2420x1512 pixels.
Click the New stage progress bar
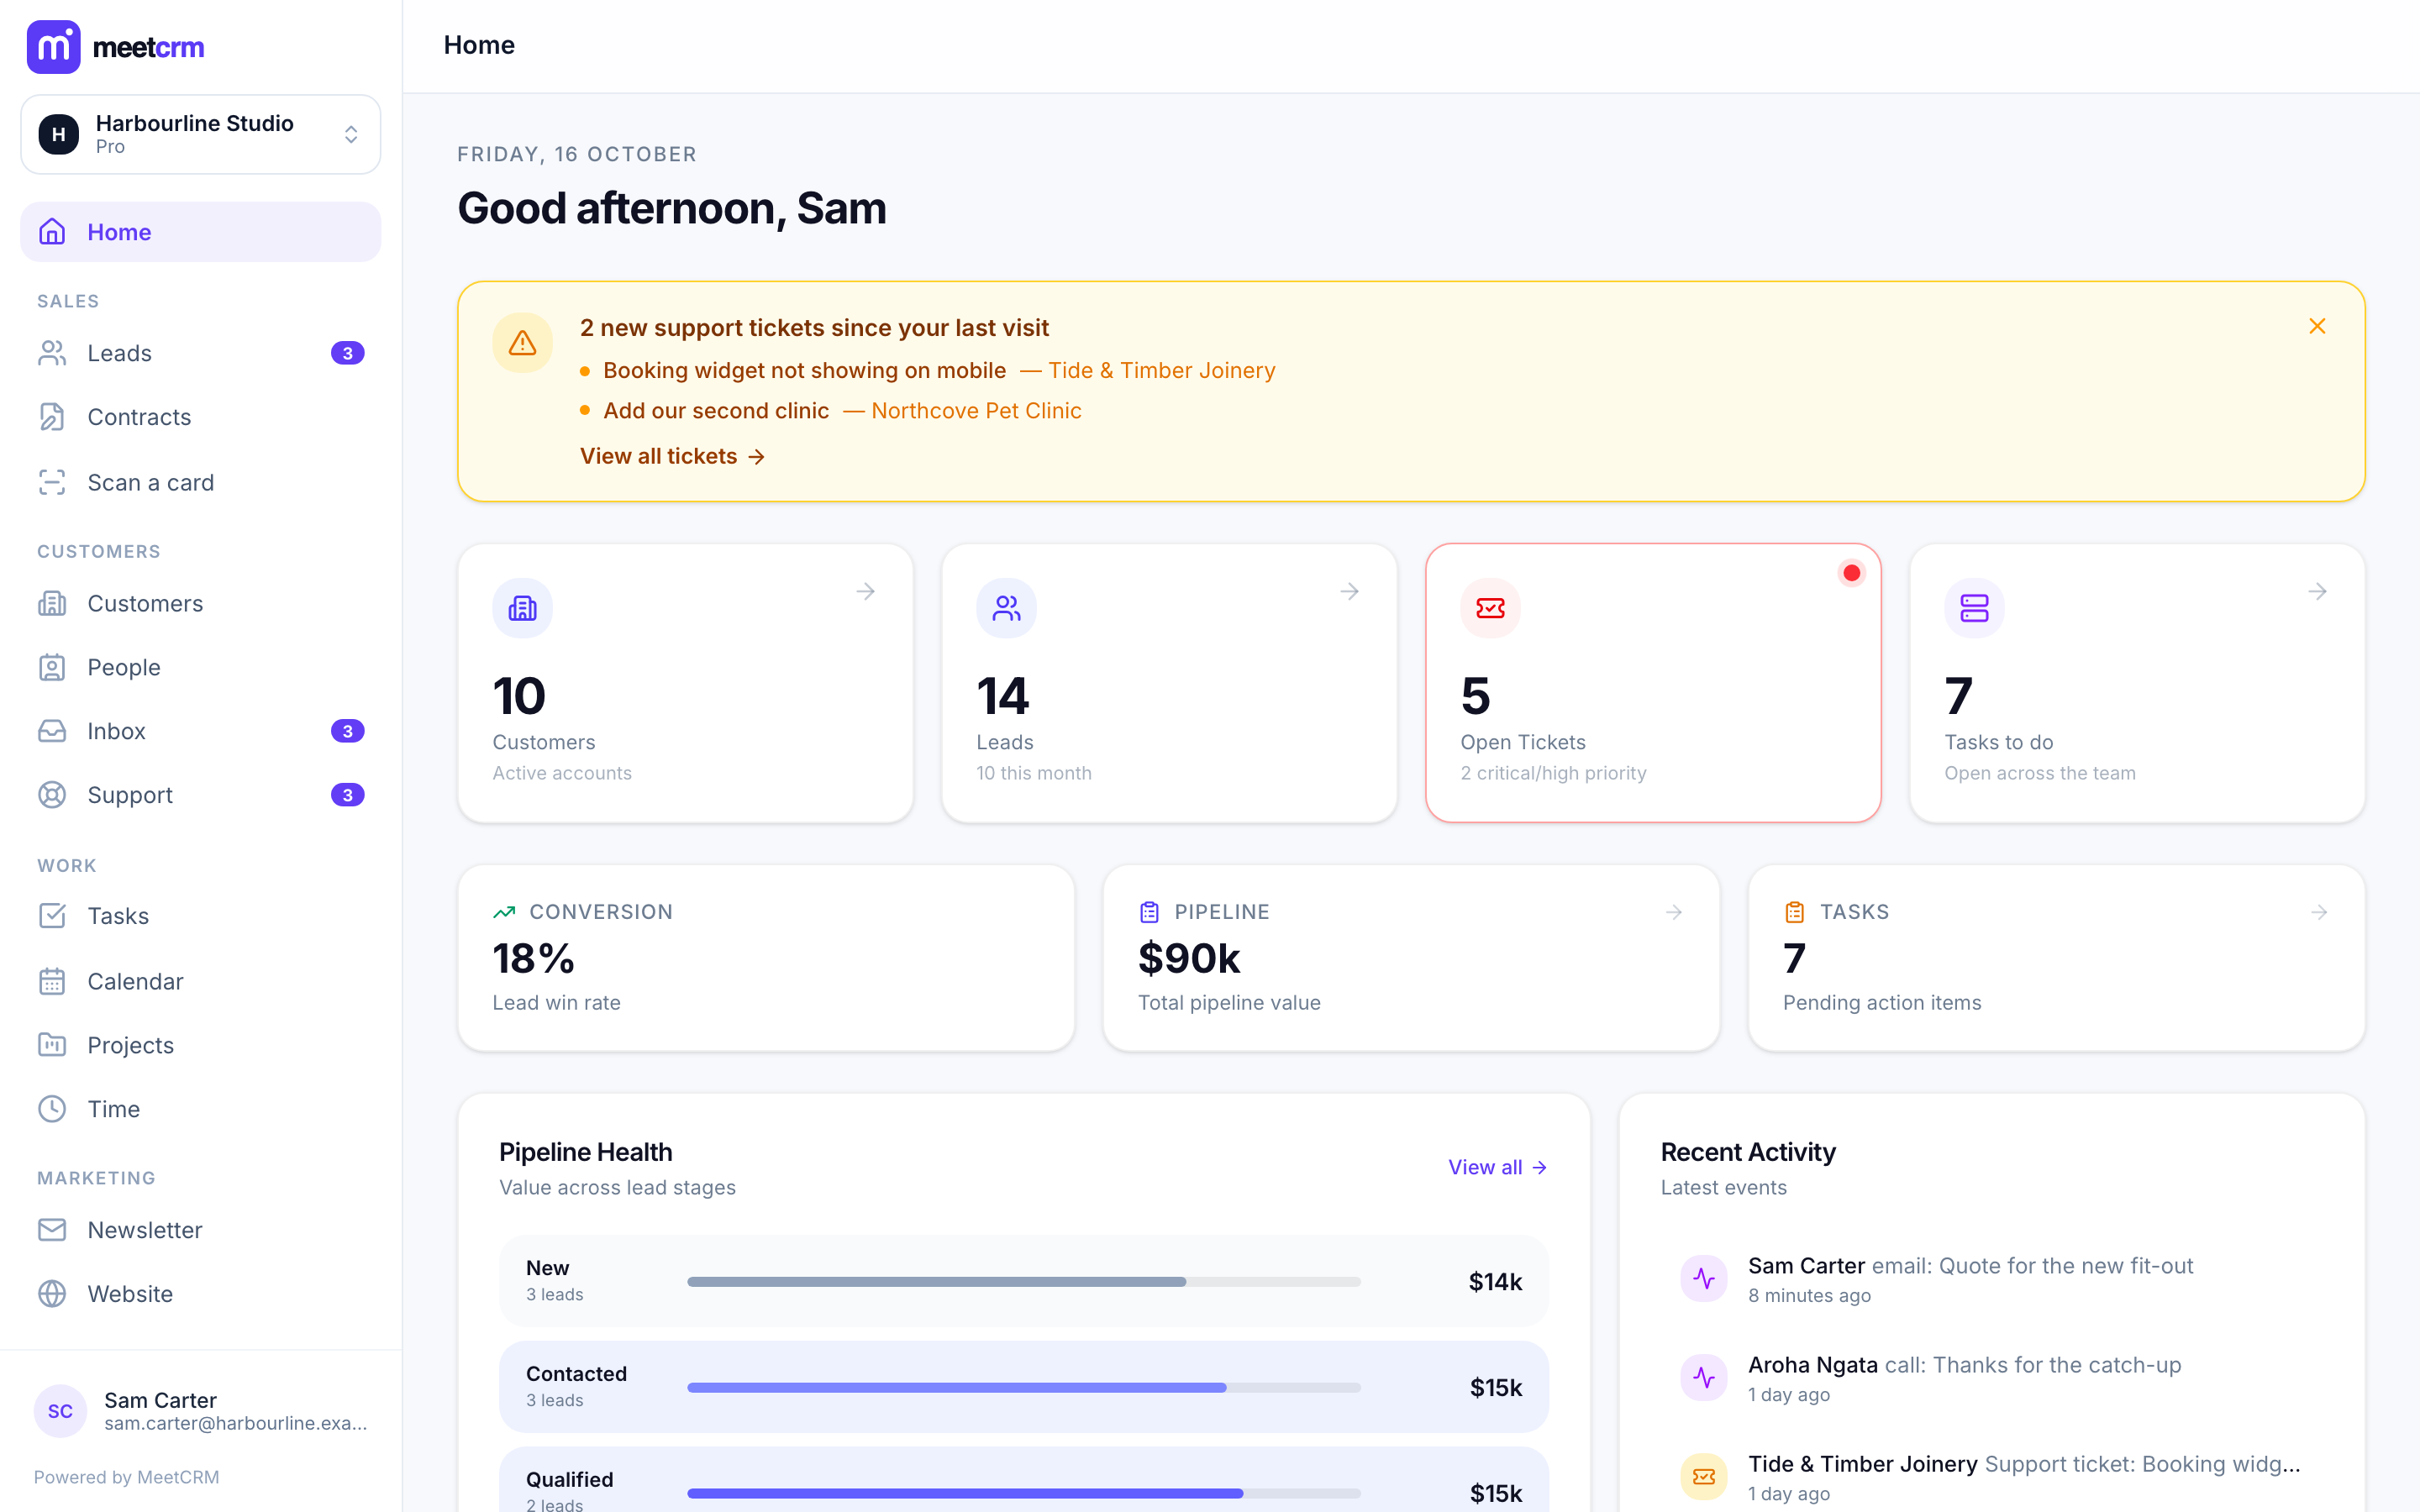(1023, 1282)
